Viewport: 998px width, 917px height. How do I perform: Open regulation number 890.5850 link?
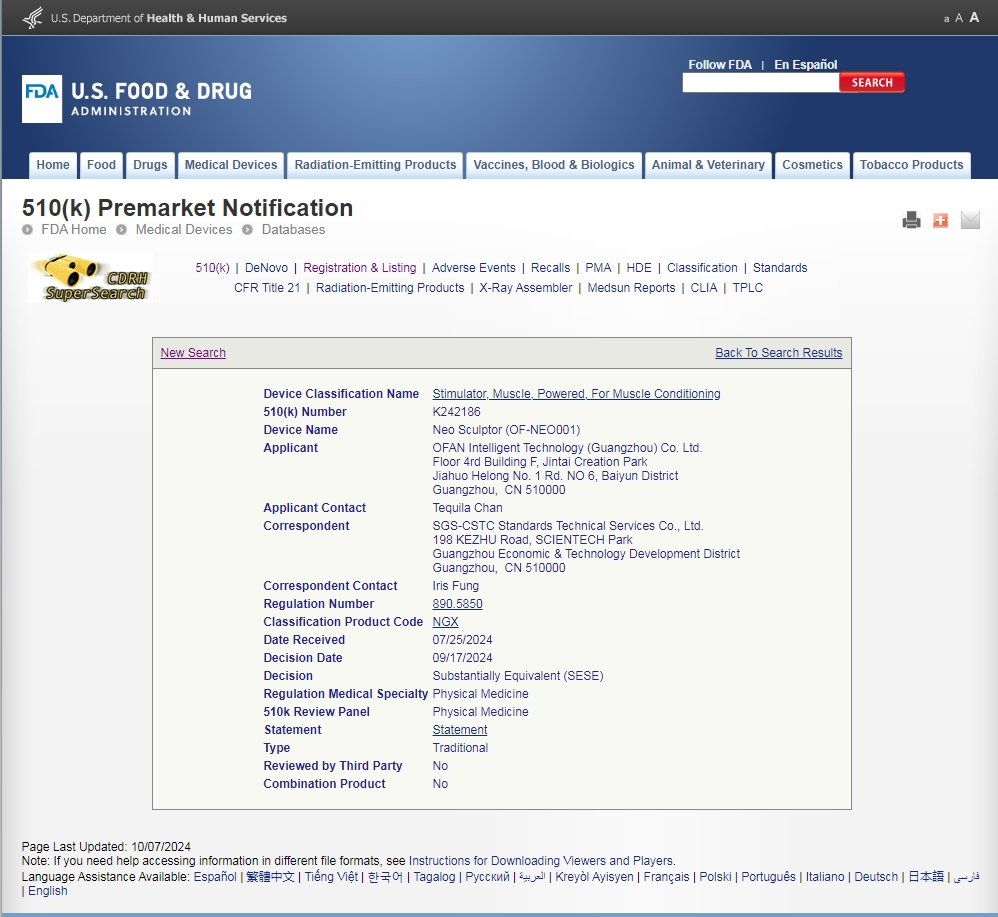click(457, 604)
